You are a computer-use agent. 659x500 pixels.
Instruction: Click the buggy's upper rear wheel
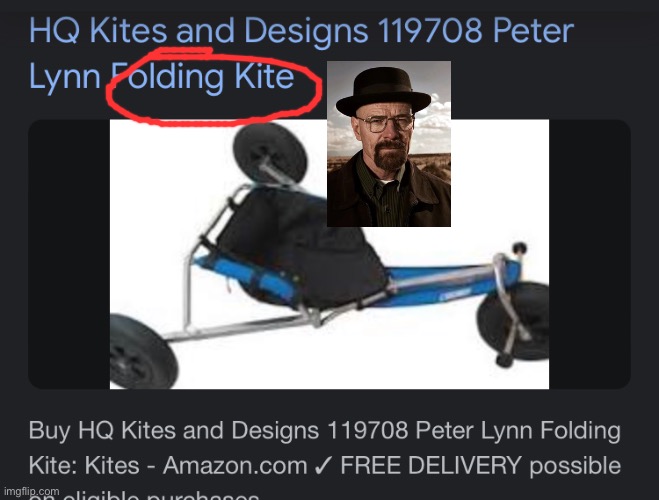pos(269,152)
